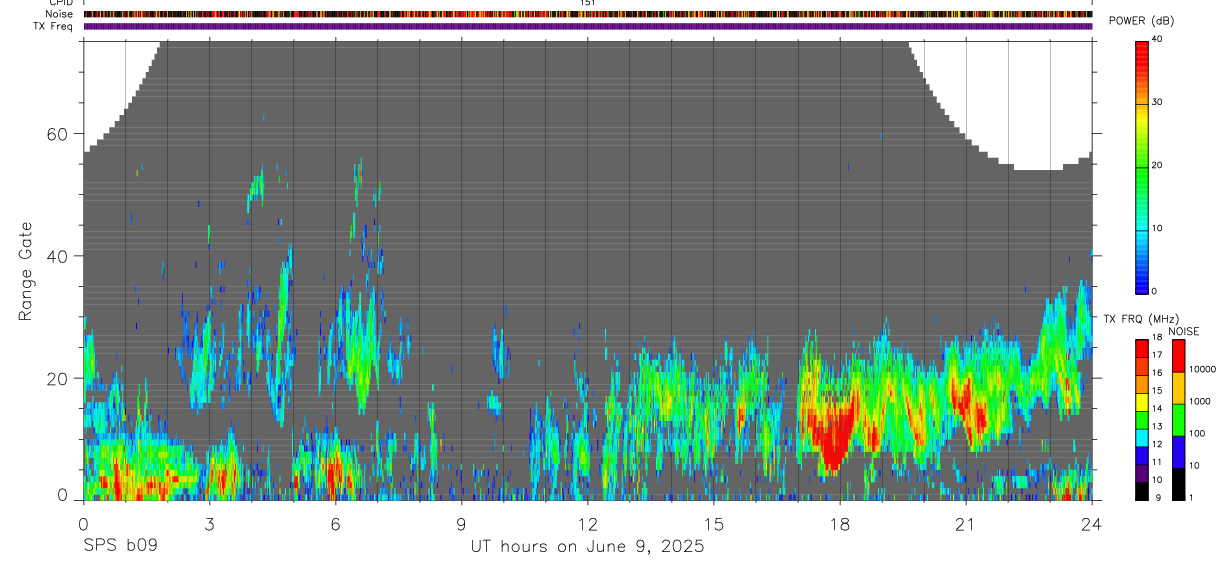Select the TX Freq purple strip
Screen dimensions: 1228x567
(x=588, y=26)
